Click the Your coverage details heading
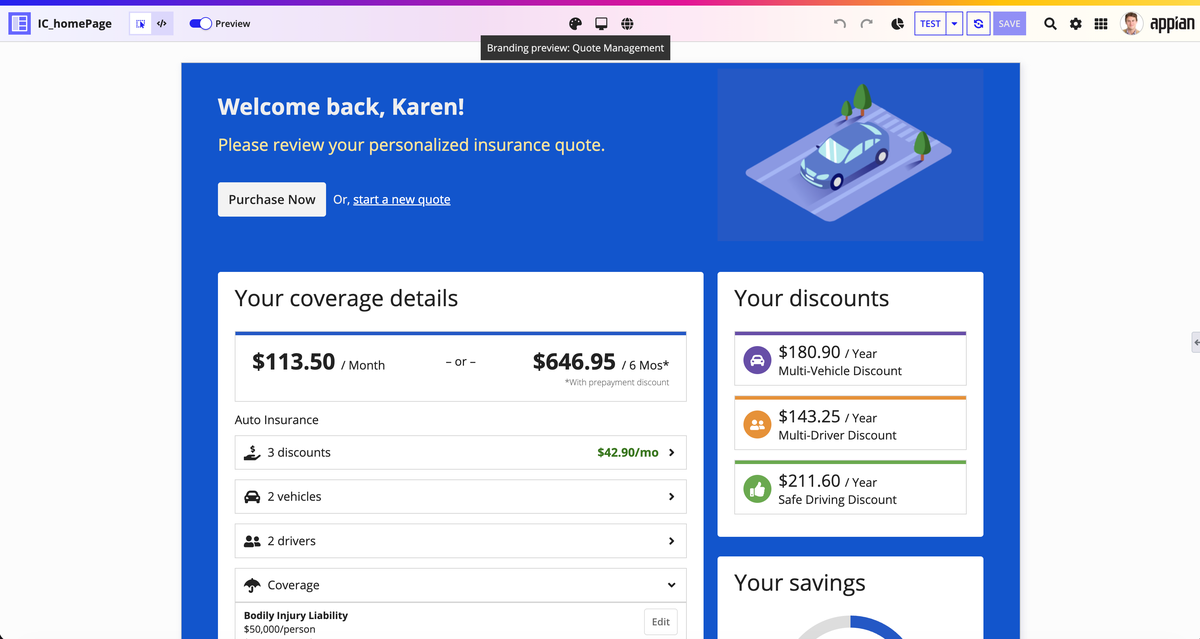The height and width of the screenshot is (639, 1200). [346, 298]
